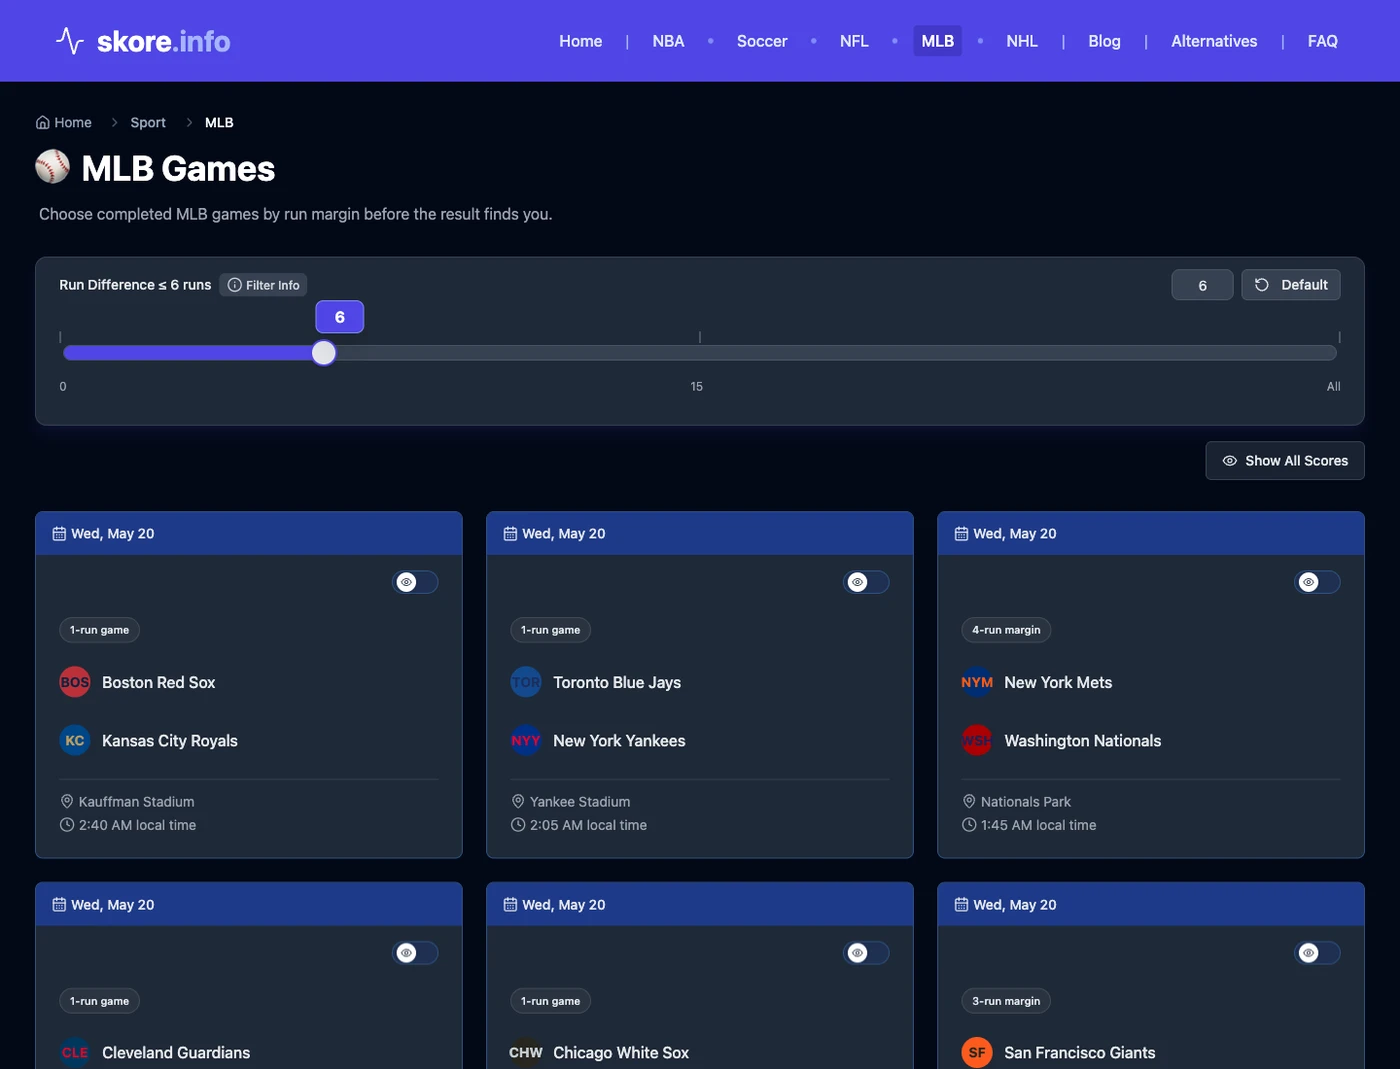Image resolution: width=1400 pixels, height=1069 pixels.
Task: Click calendar icon on Cleveland Guardians card
Action: 59,905
